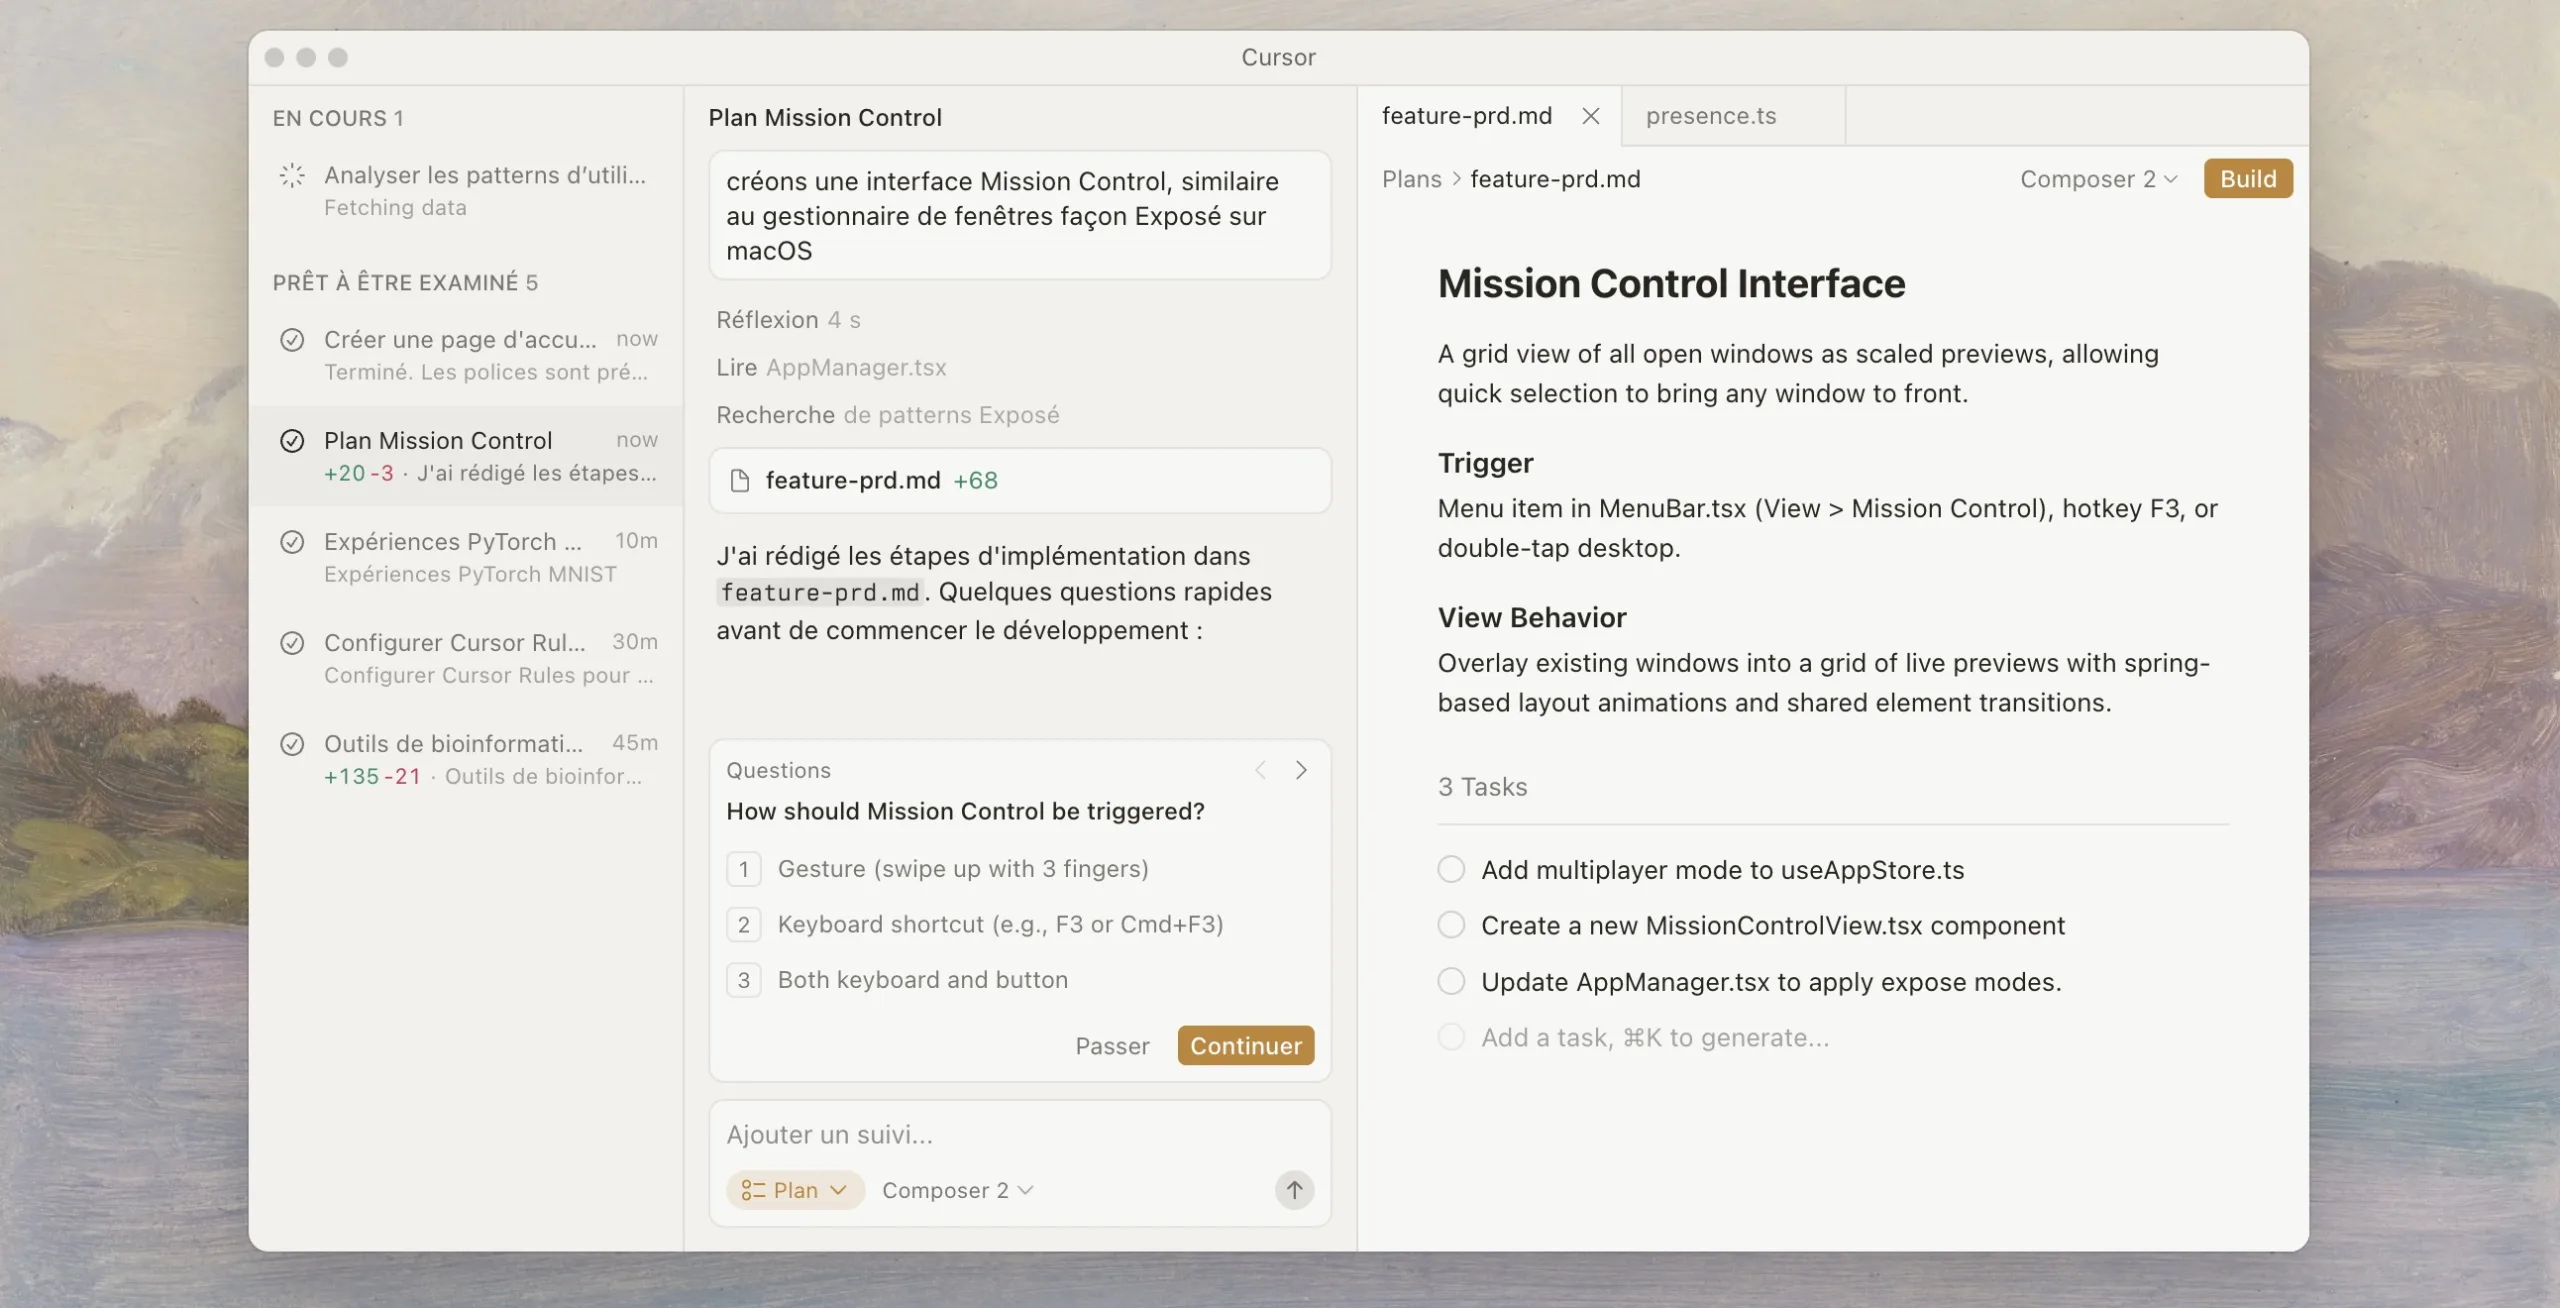Switch to the presence.ts tab

click(1711, 116)
